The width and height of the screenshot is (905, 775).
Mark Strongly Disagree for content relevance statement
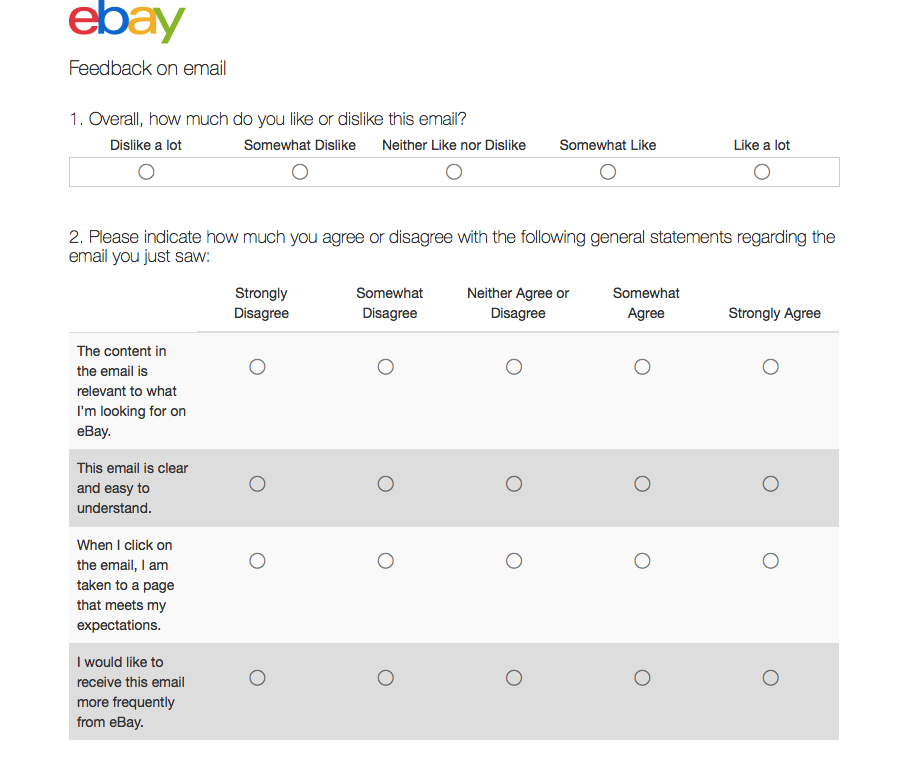[x=257, y=367]
